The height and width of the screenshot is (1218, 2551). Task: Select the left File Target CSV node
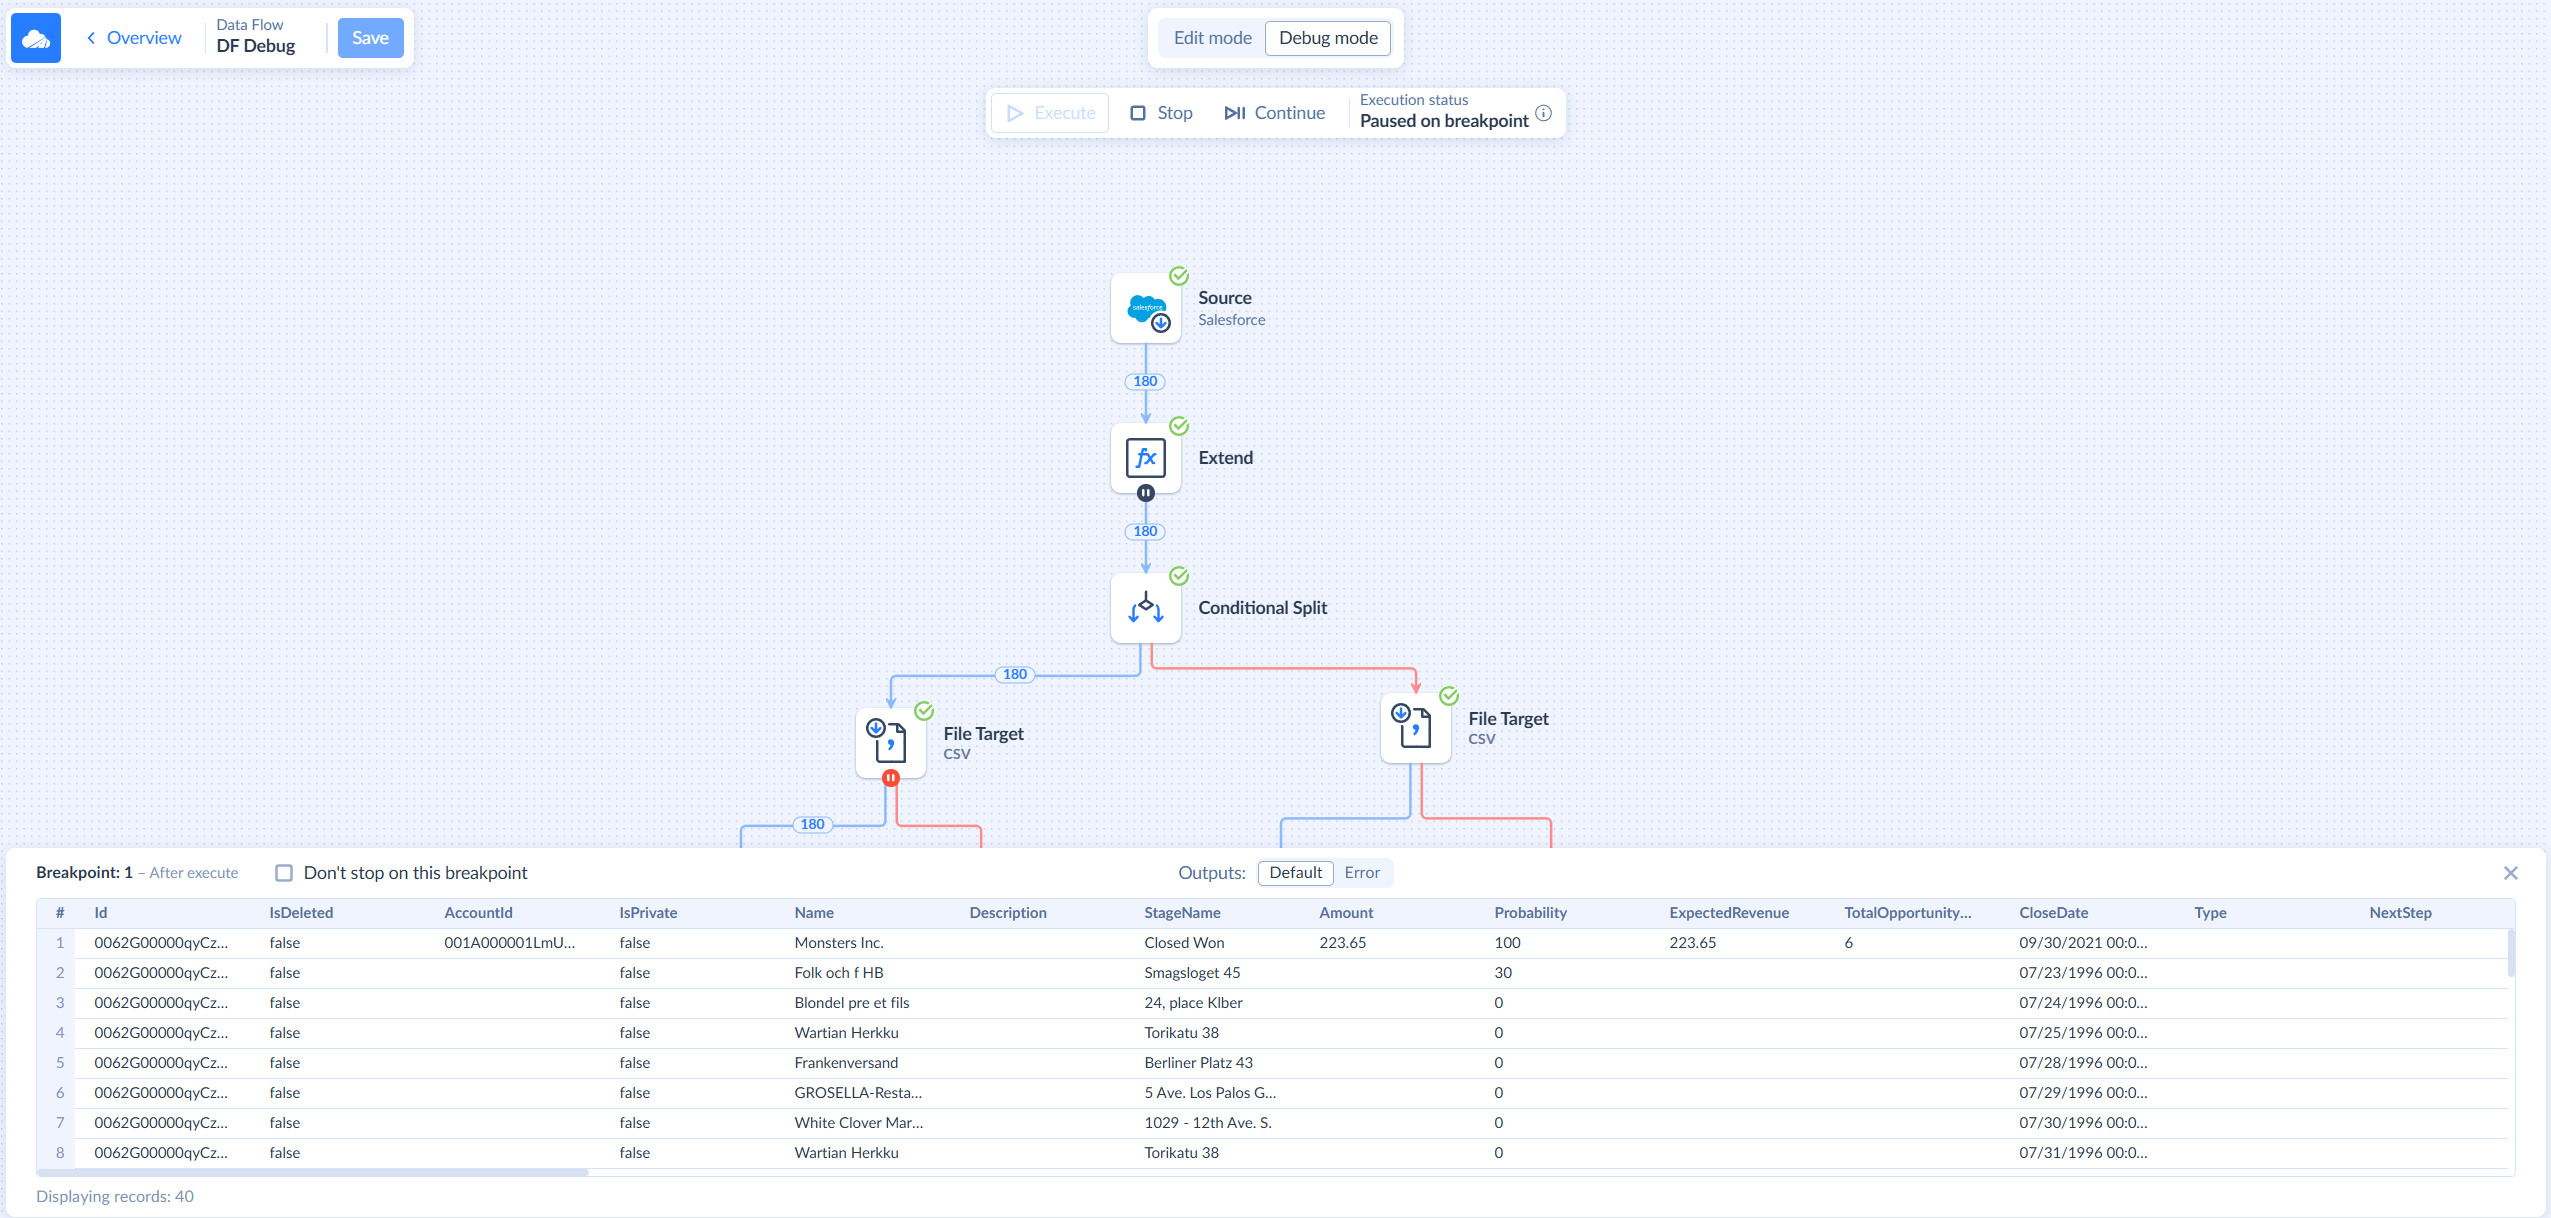click(890, 743)
